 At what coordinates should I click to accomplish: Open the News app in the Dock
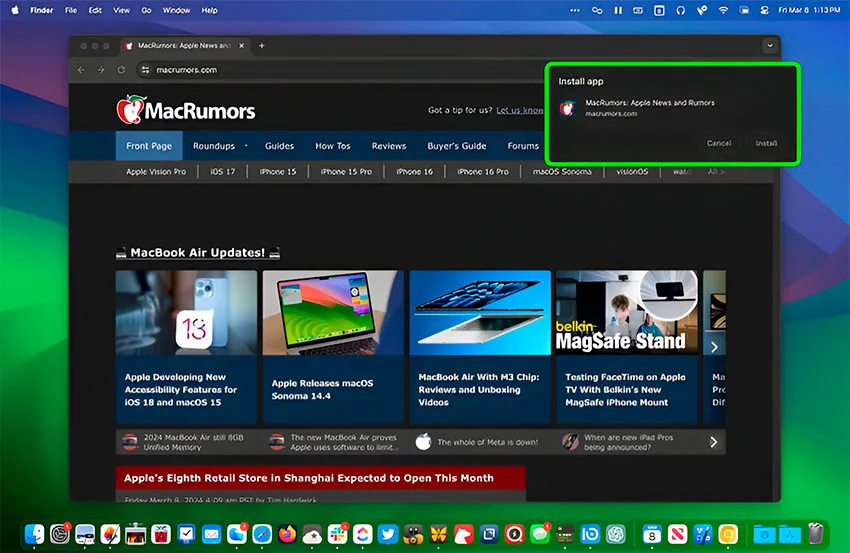click(x=677, y=534)
